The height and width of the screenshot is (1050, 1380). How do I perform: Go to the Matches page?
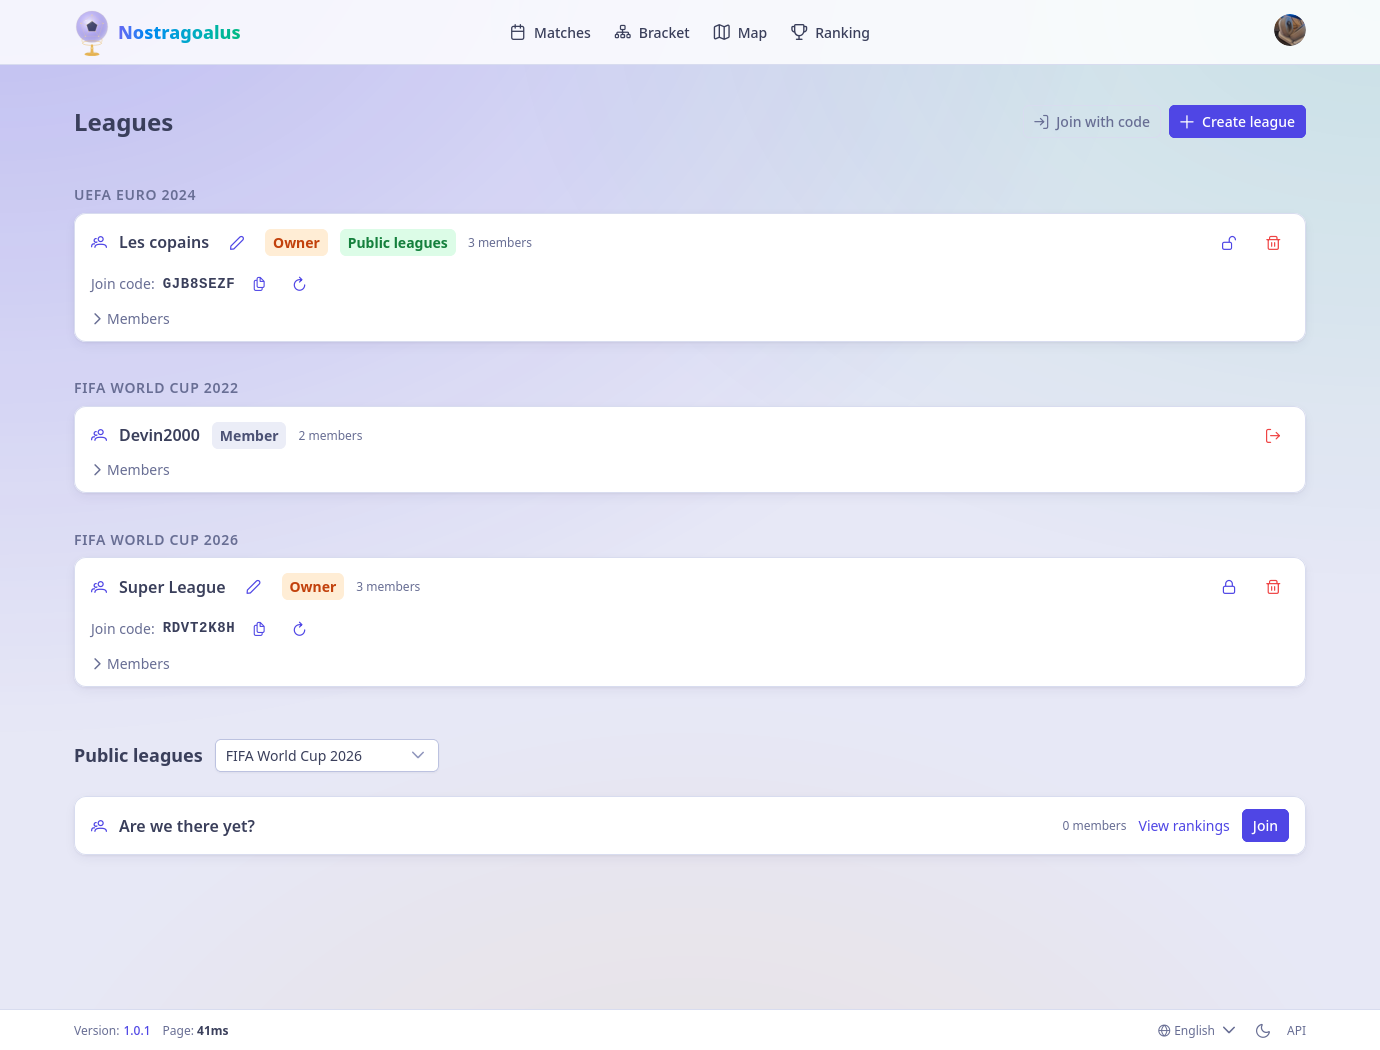[550, 33]
